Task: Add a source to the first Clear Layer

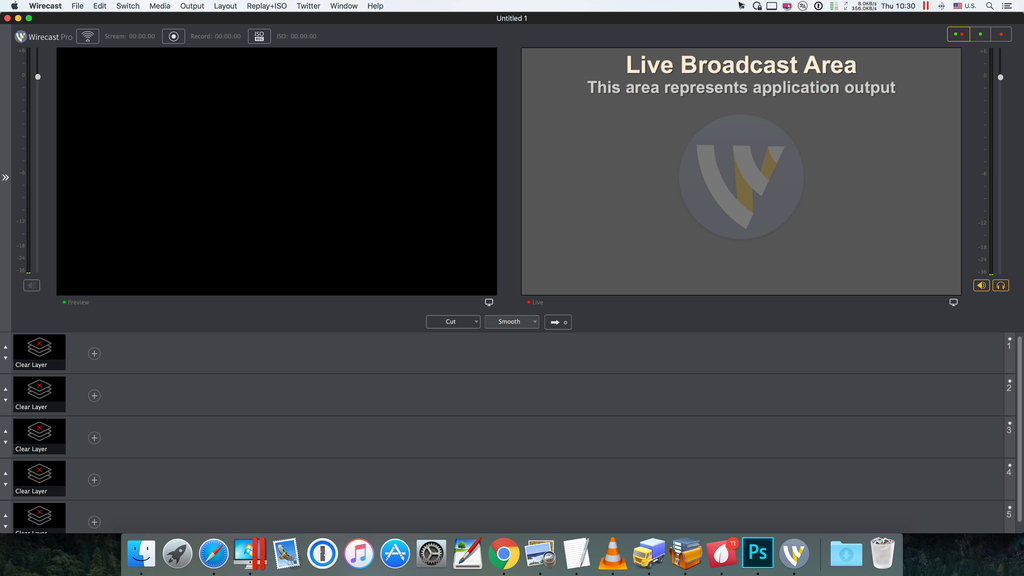Action: pos(93,352)
